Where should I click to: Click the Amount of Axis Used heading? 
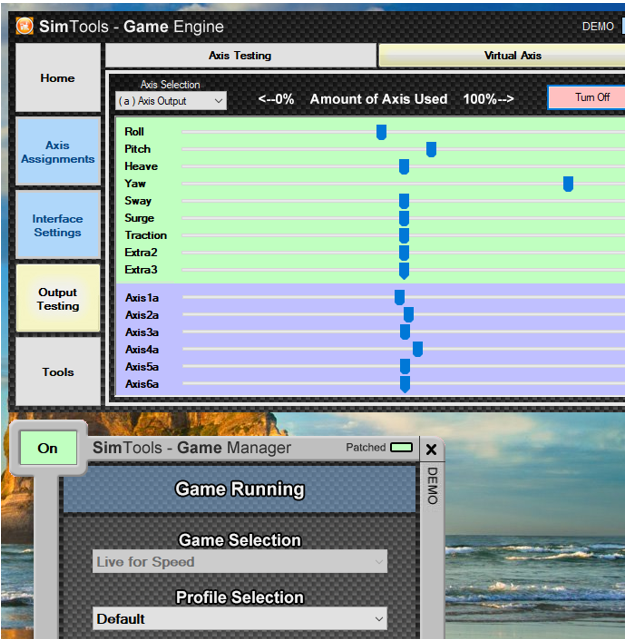point(379,99)
